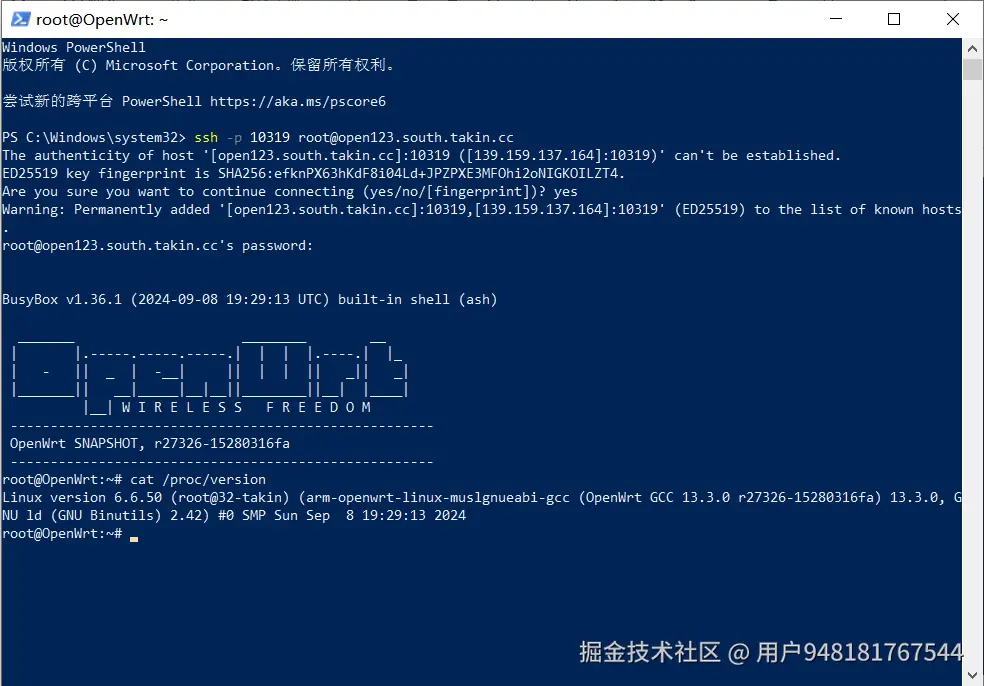
Task: Place cursor at the blinking root@OpenWrt prompt
Action: click(134, 535)
